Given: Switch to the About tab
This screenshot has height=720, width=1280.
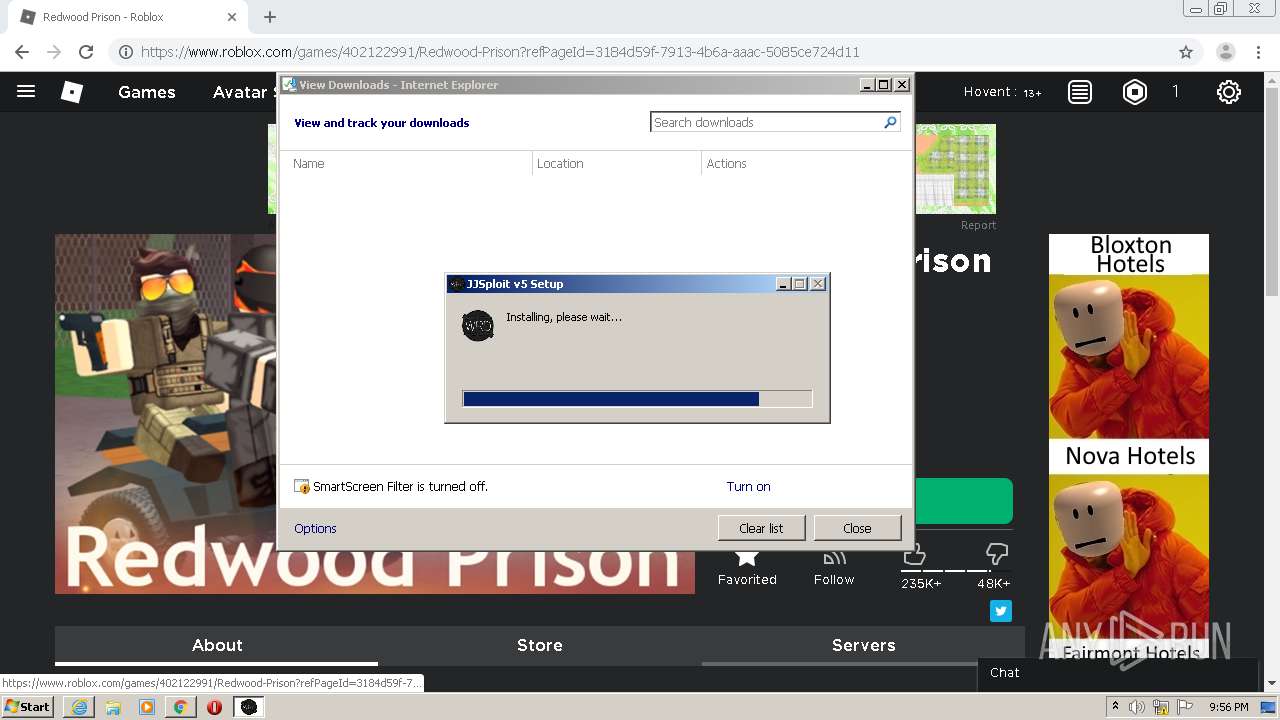Looking at the screenshot, I should 217,645.
